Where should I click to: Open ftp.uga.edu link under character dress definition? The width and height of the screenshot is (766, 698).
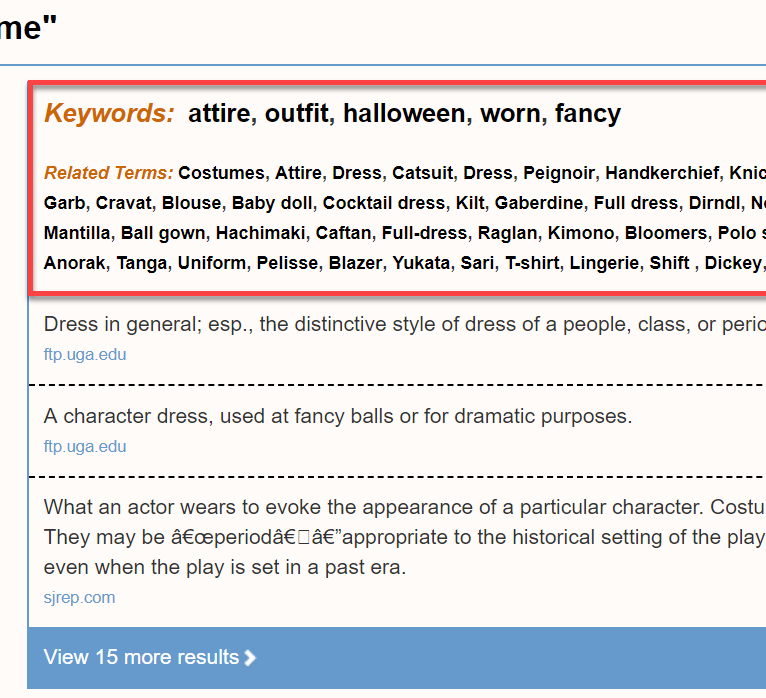coord(85,446)
